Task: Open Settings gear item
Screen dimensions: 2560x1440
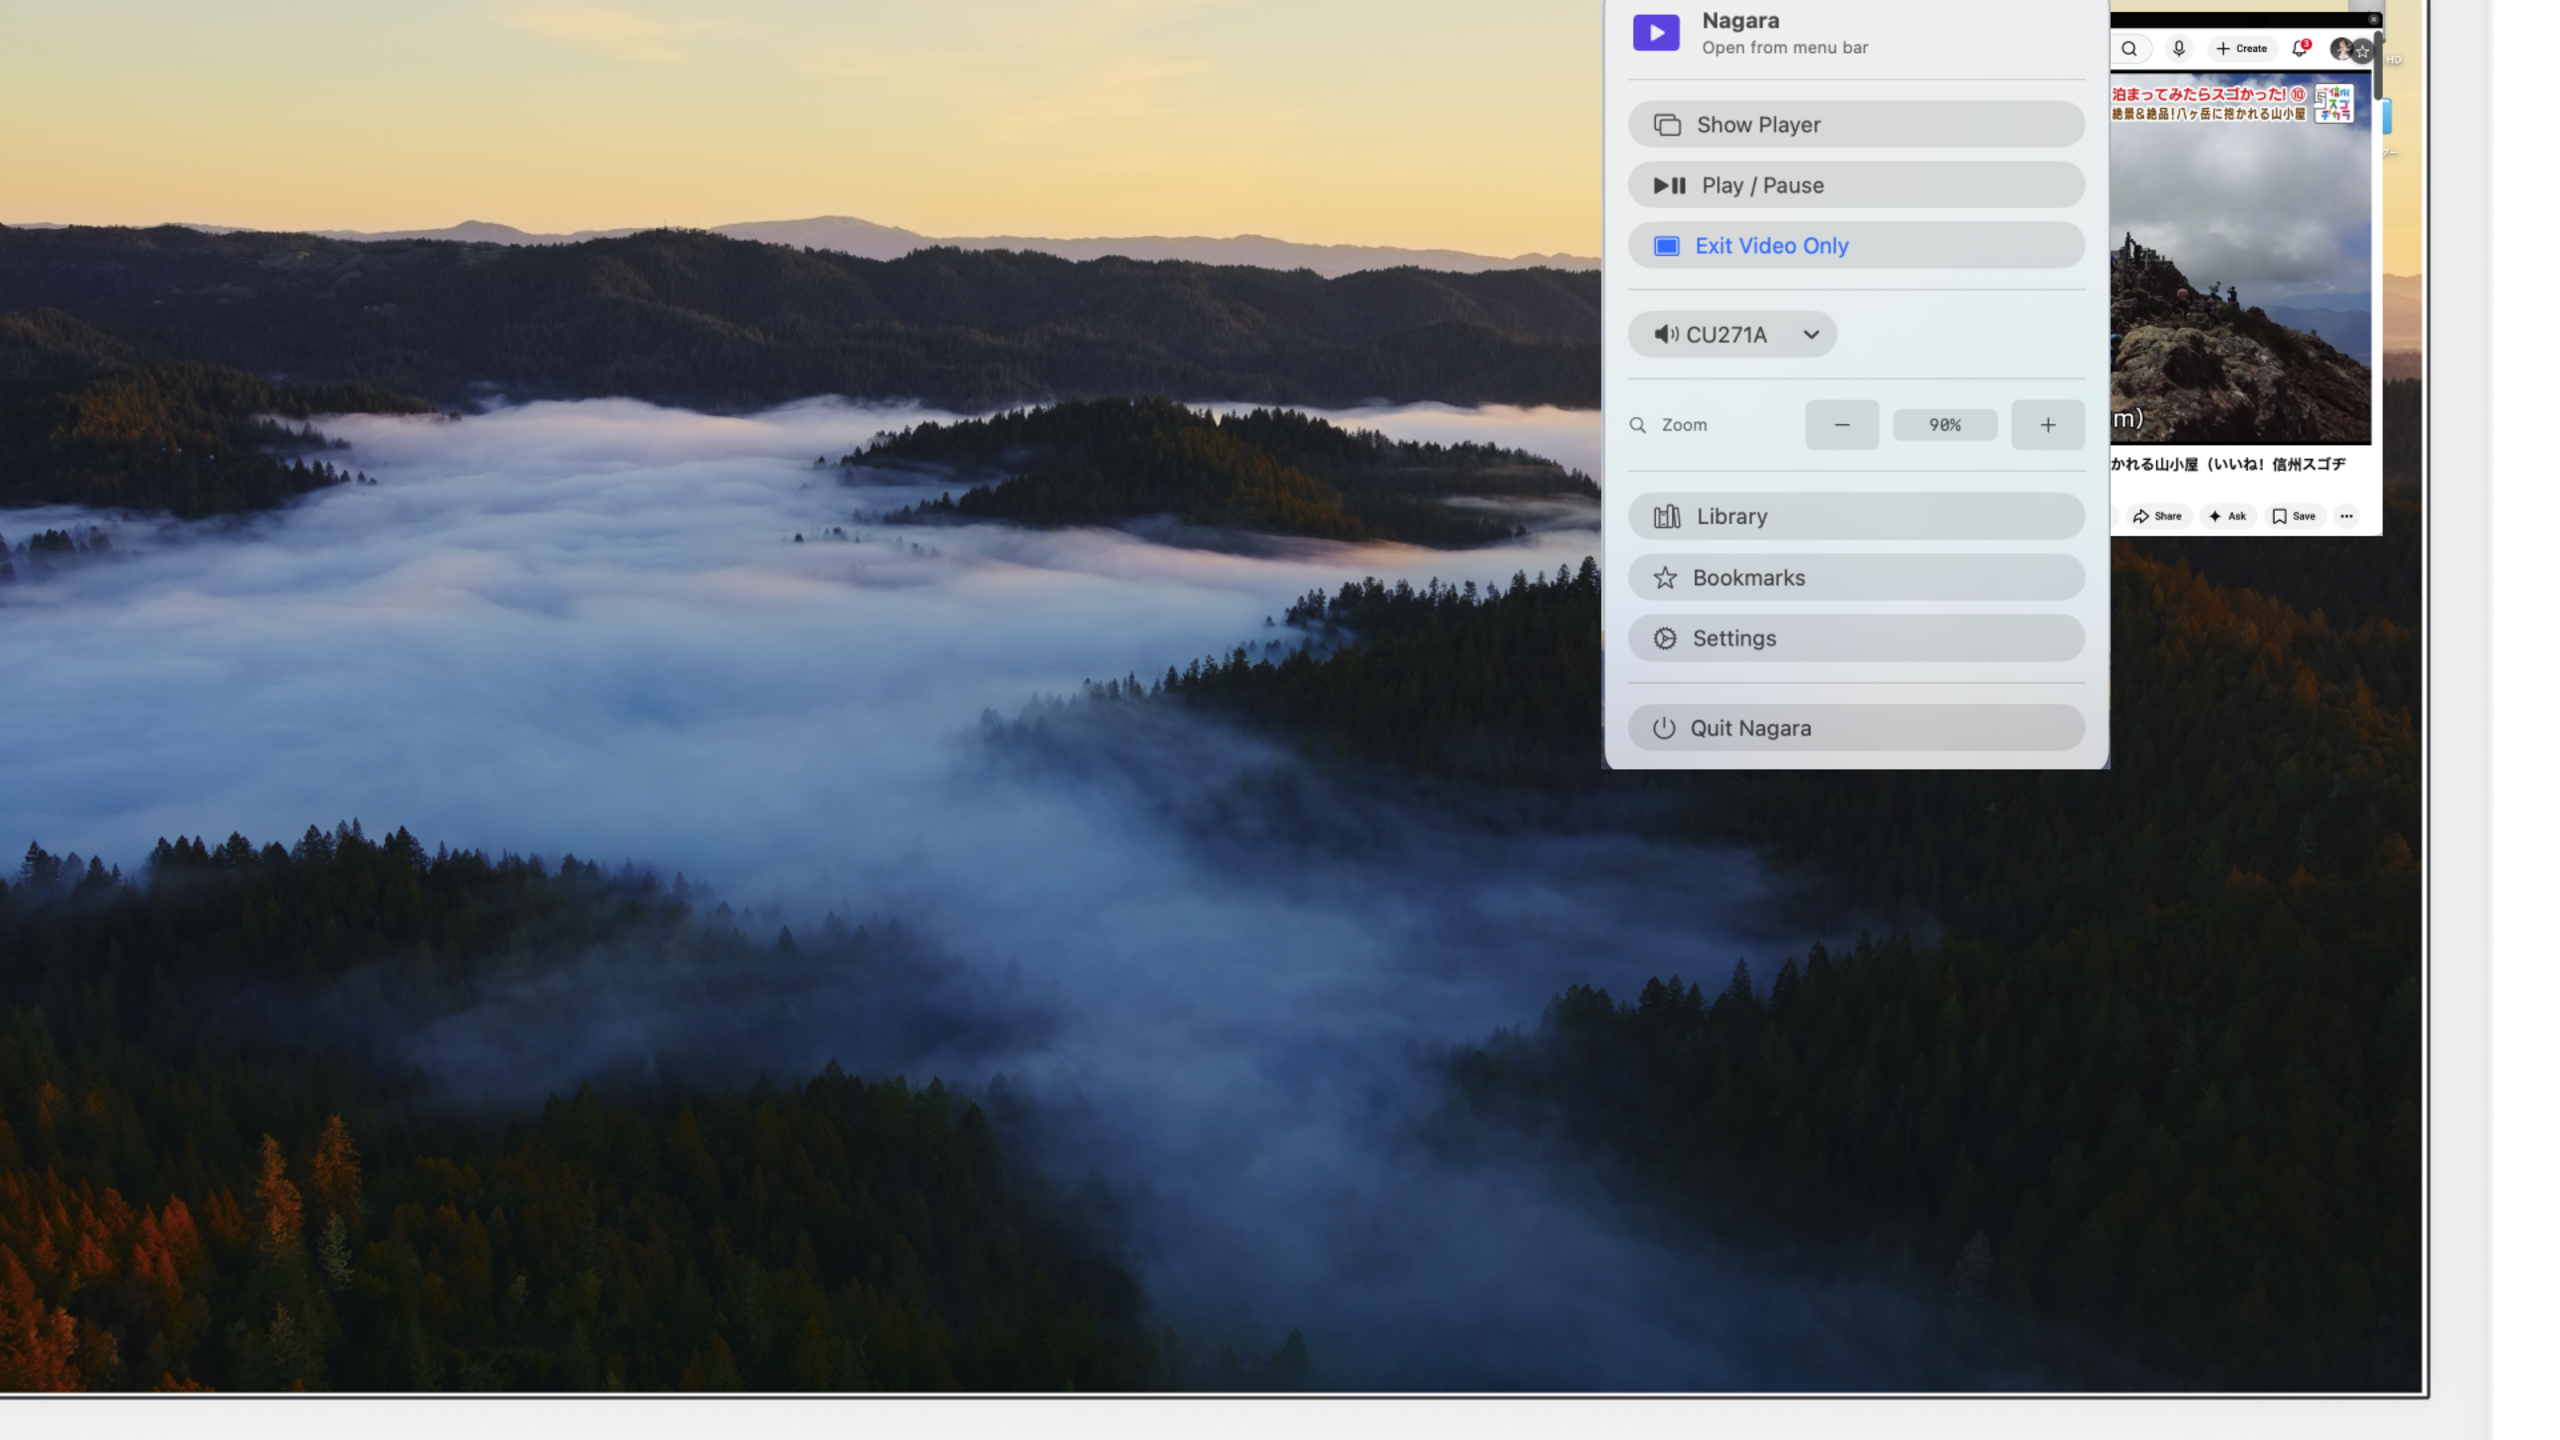Action: [1856, 638]
